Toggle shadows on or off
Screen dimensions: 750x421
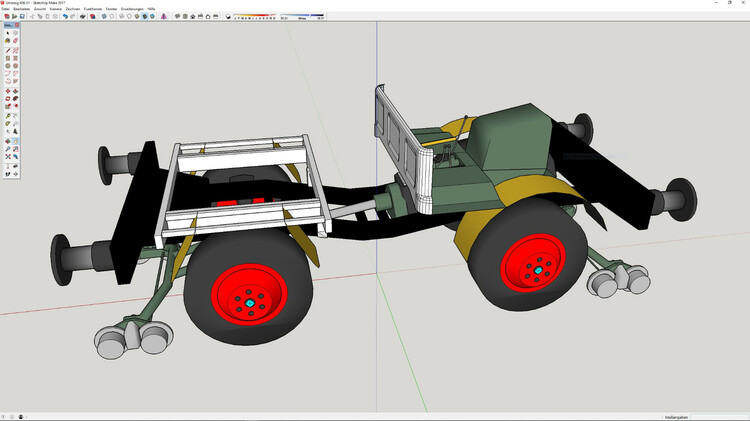coord(230,17)
